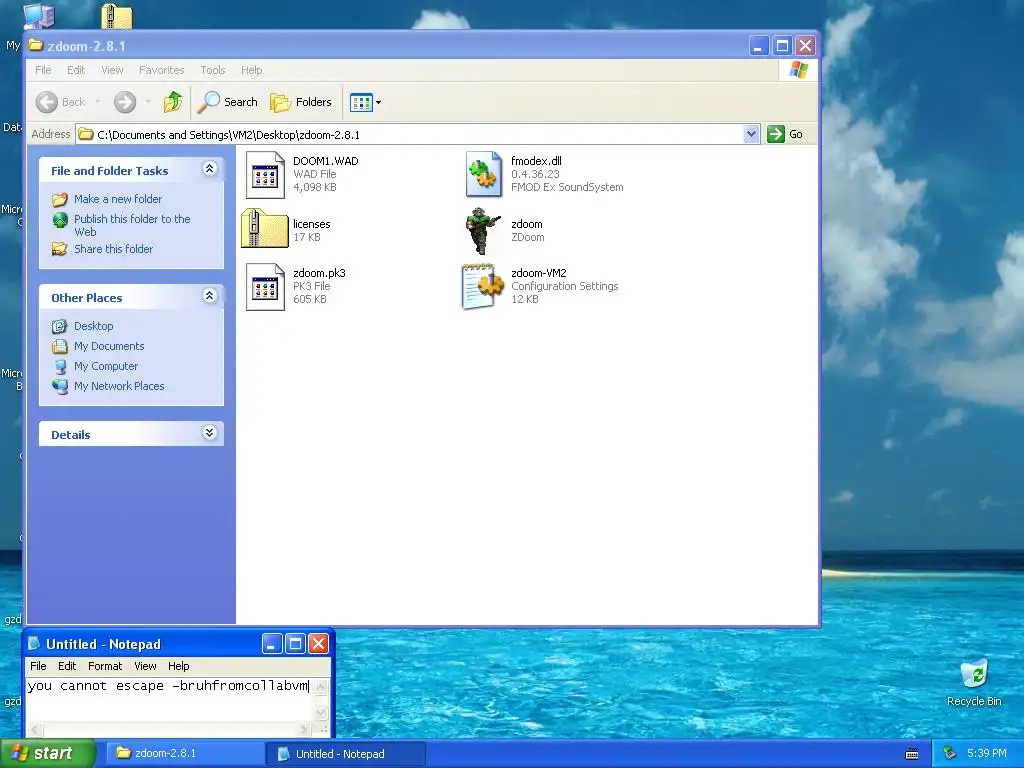Screen dimensions: 1024x768
Task: Open Explorer Favorites menu
Action: [161, 70]
